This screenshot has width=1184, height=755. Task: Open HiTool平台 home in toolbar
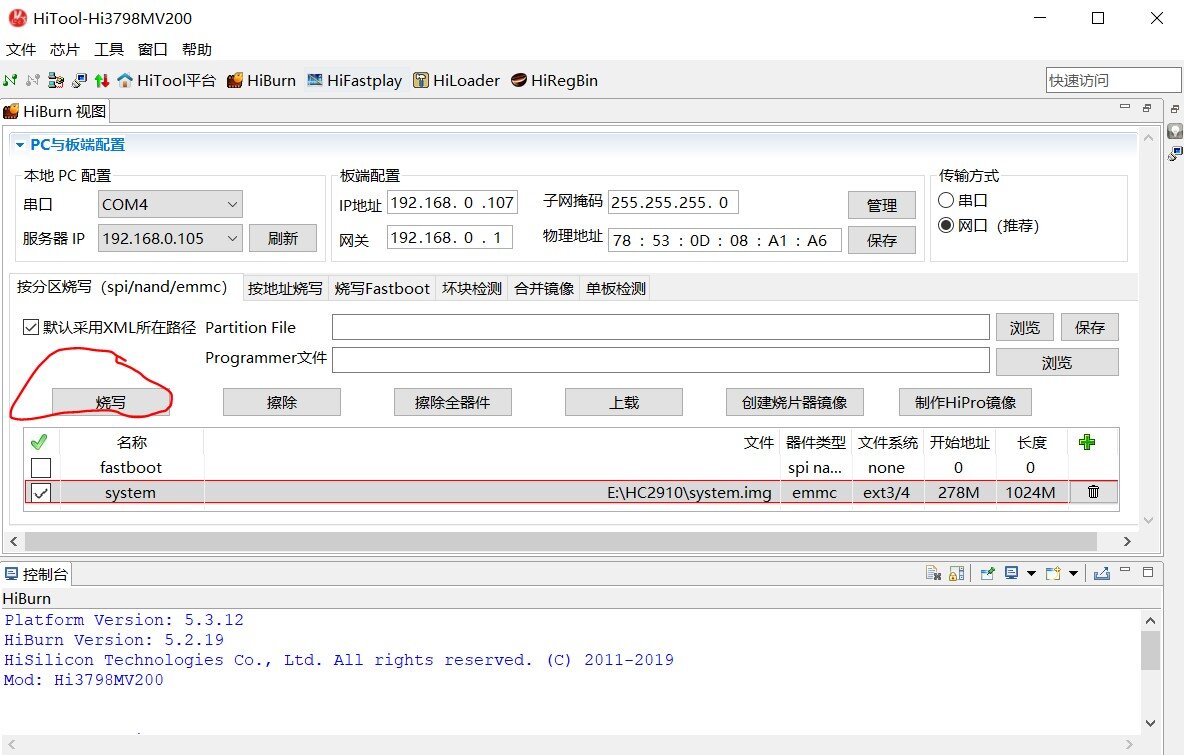coord(167,80)
